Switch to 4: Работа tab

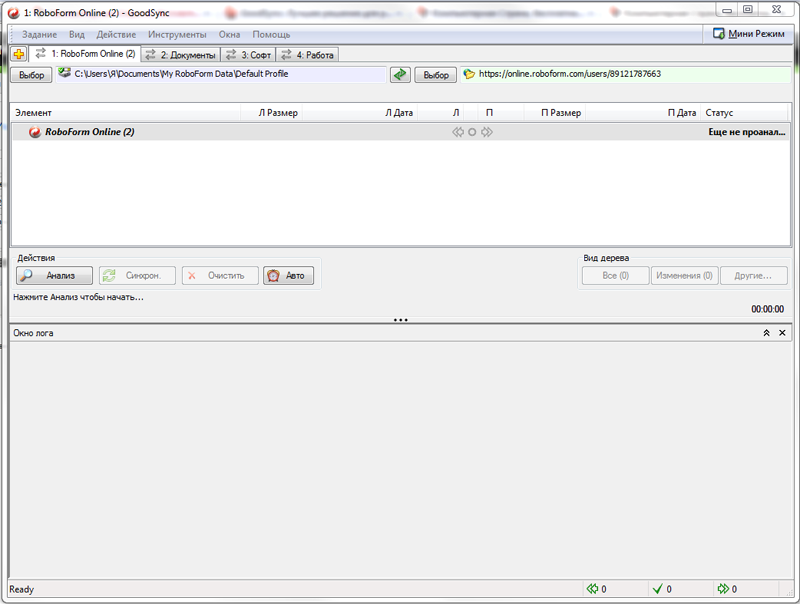(307, 55)
